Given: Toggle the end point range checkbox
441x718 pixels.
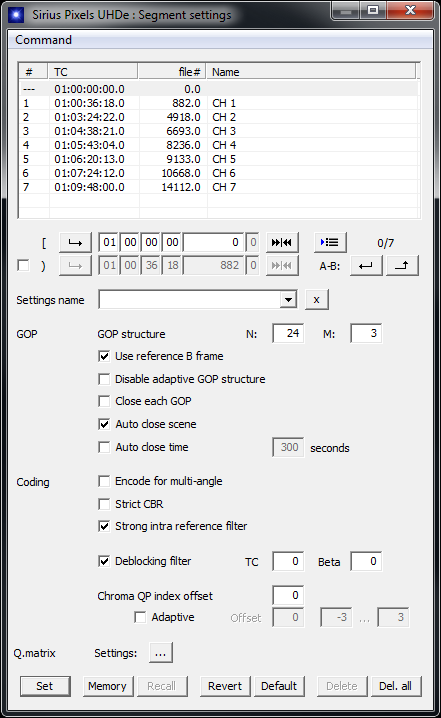Looking at the screenshot, I should click(23, 266).
